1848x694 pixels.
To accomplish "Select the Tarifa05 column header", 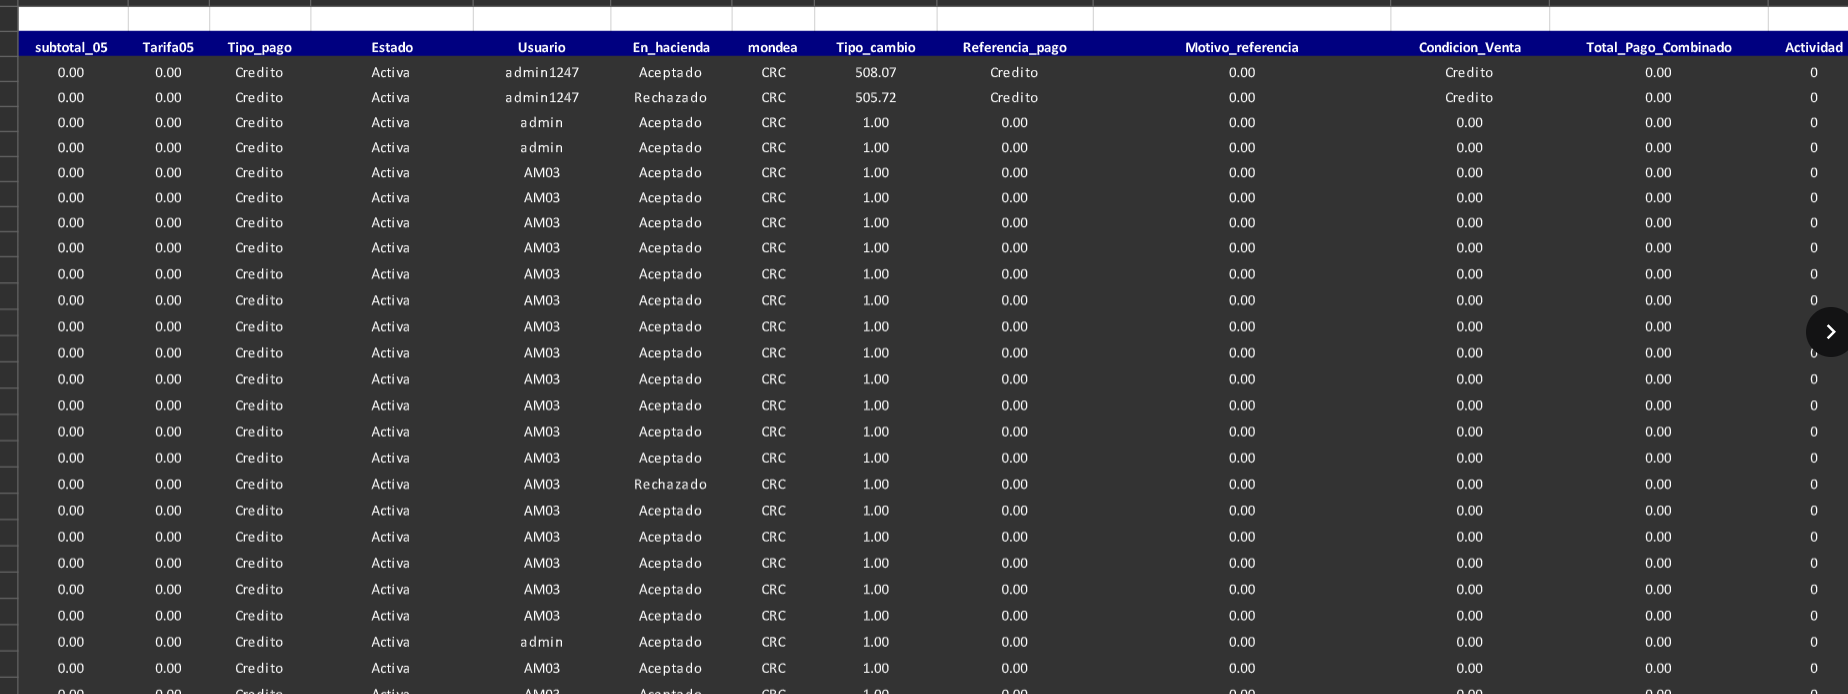I will tap(168, 47).
